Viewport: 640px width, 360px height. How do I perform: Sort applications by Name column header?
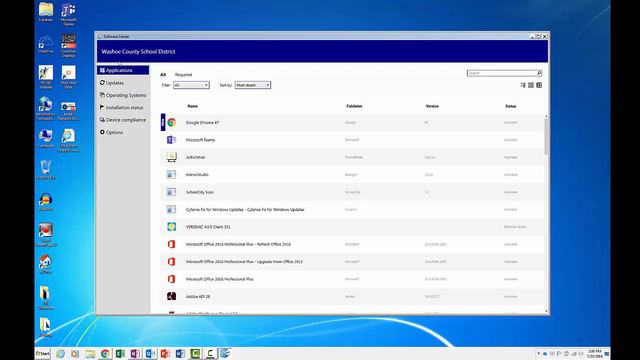click(x=192, y=106)
